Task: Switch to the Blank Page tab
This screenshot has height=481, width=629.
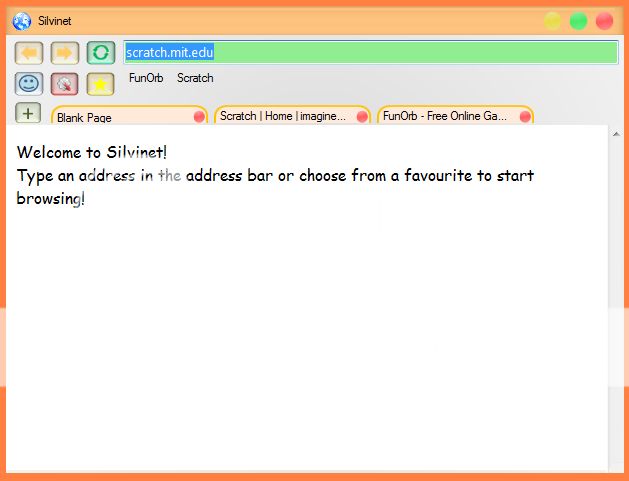Action: (x=129, y=116)
